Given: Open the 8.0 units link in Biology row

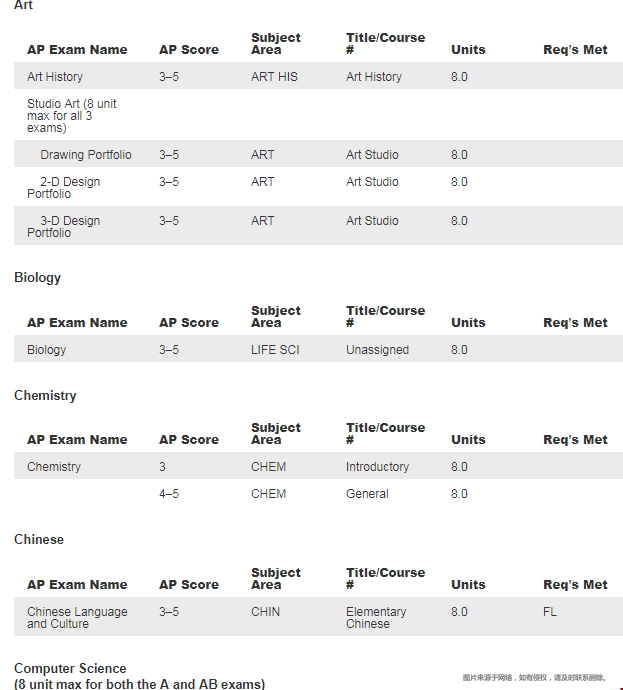Looking at the screenshot, I should click(x=459, y=350).
